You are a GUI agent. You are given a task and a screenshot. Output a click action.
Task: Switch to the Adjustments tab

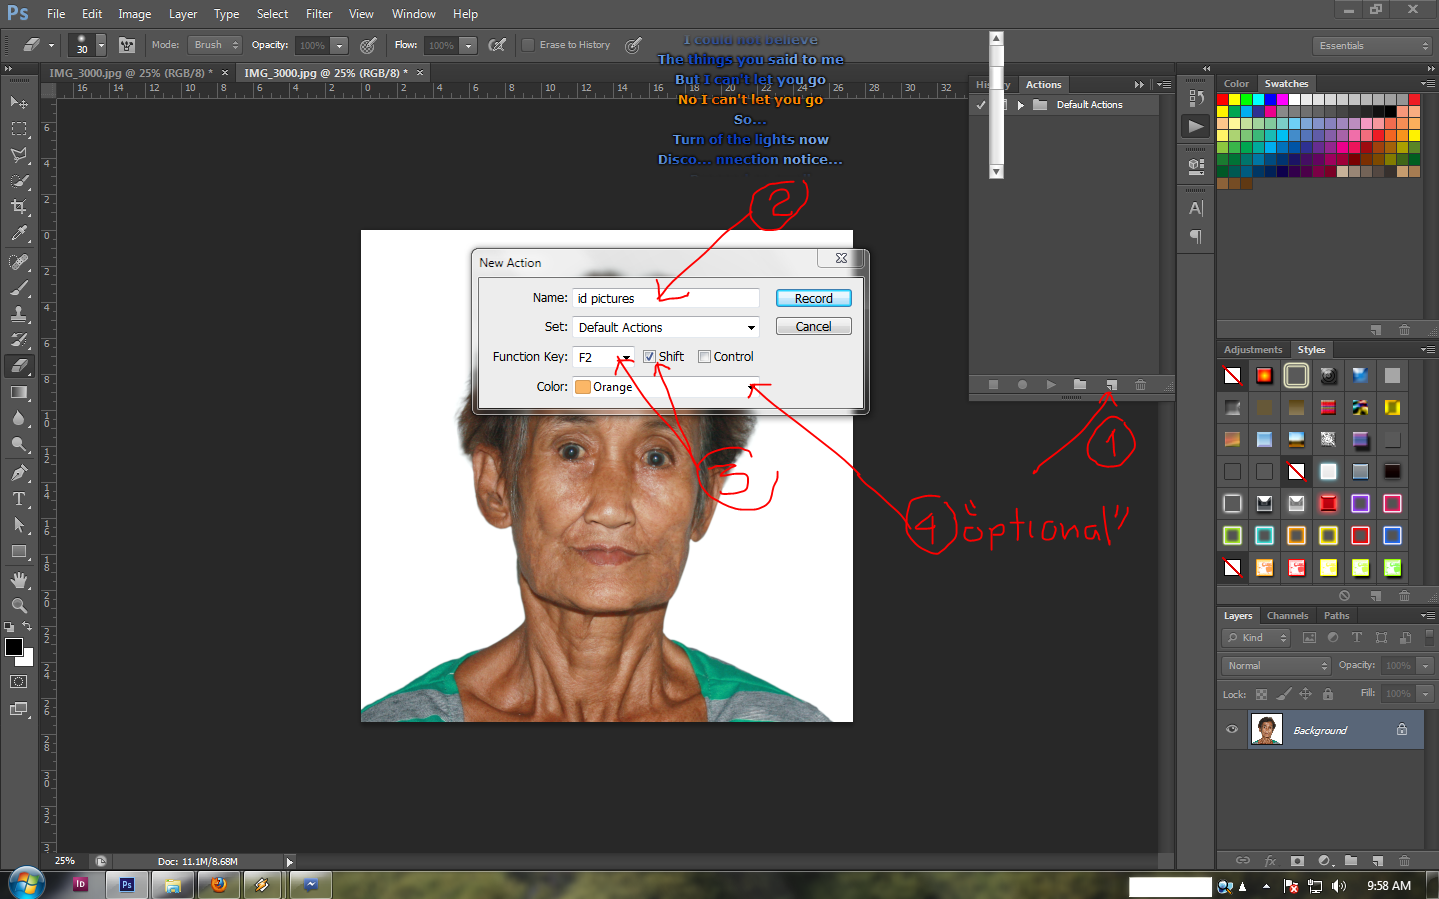click(x=1253, y=350)
